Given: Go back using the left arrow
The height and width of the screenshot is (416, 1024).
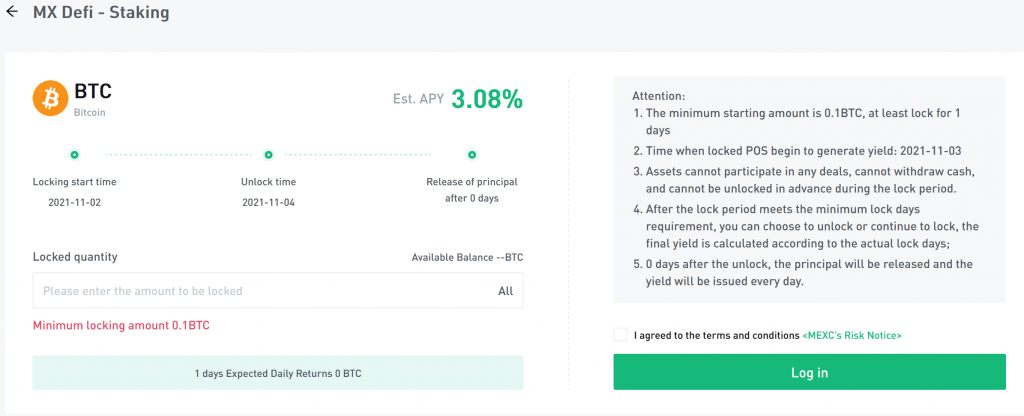Looking at the screenshot, I should coord(12,12).
